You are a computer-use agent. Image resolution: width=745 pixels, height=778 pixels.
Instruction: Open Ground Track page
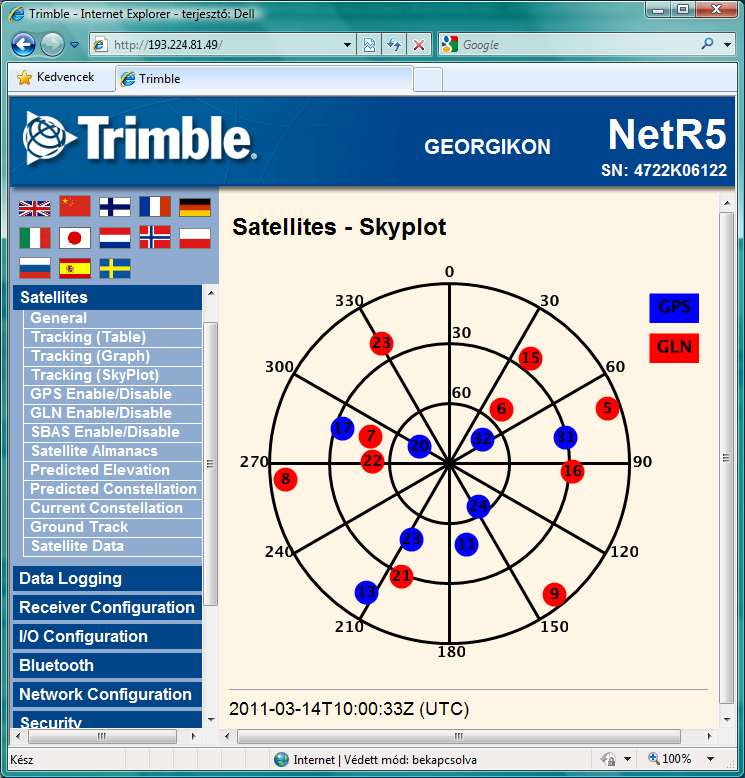(113, 527)
